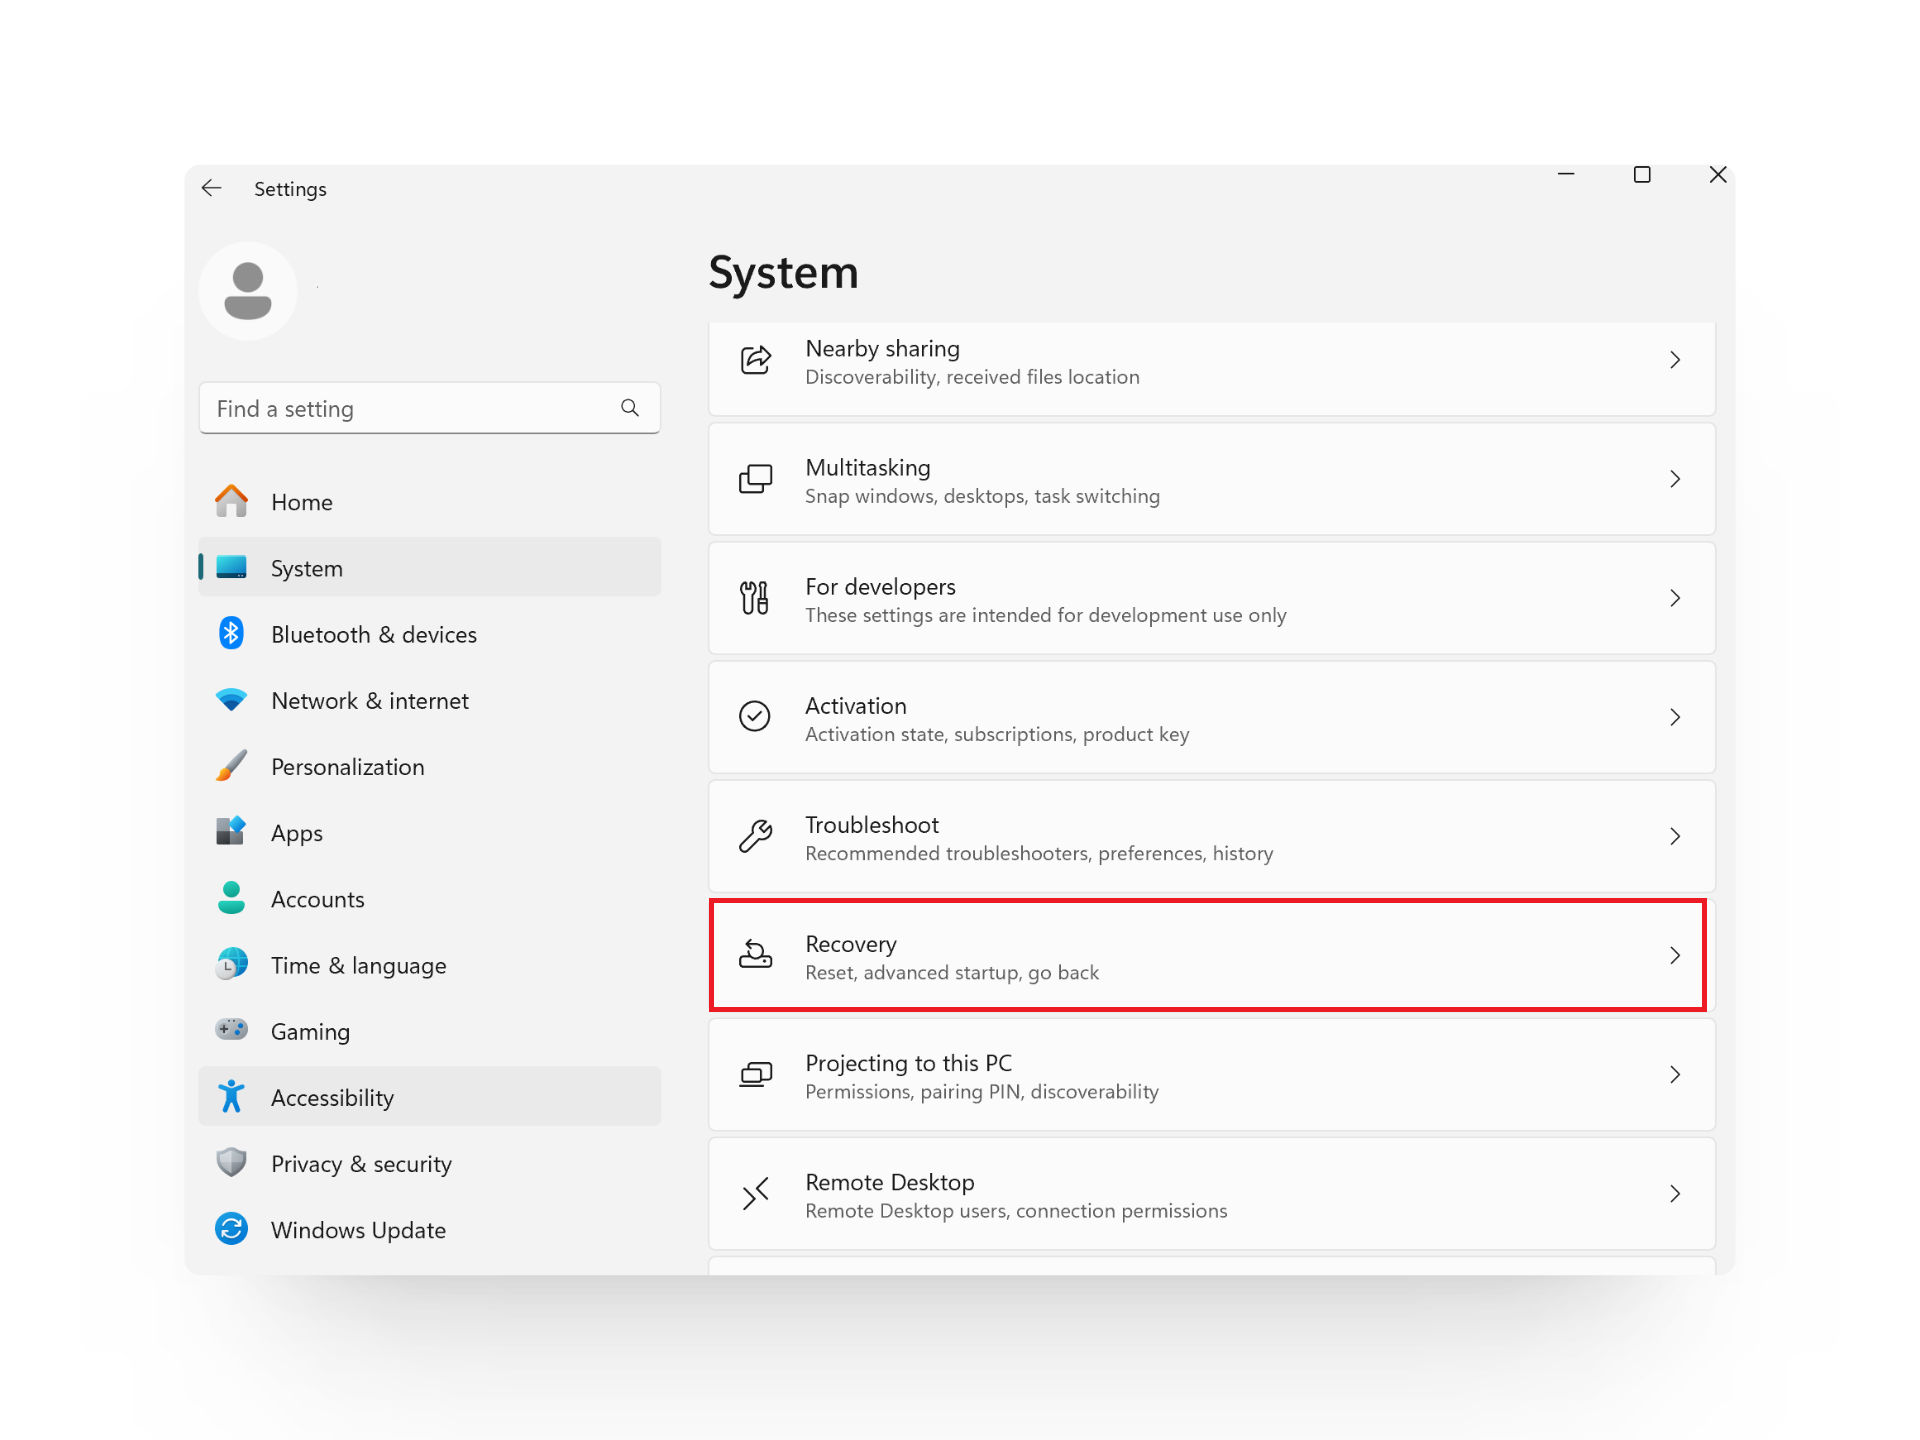1920x1440 pixels.
Task: Click the back arrow in Settings
Action: click(211, 188)
